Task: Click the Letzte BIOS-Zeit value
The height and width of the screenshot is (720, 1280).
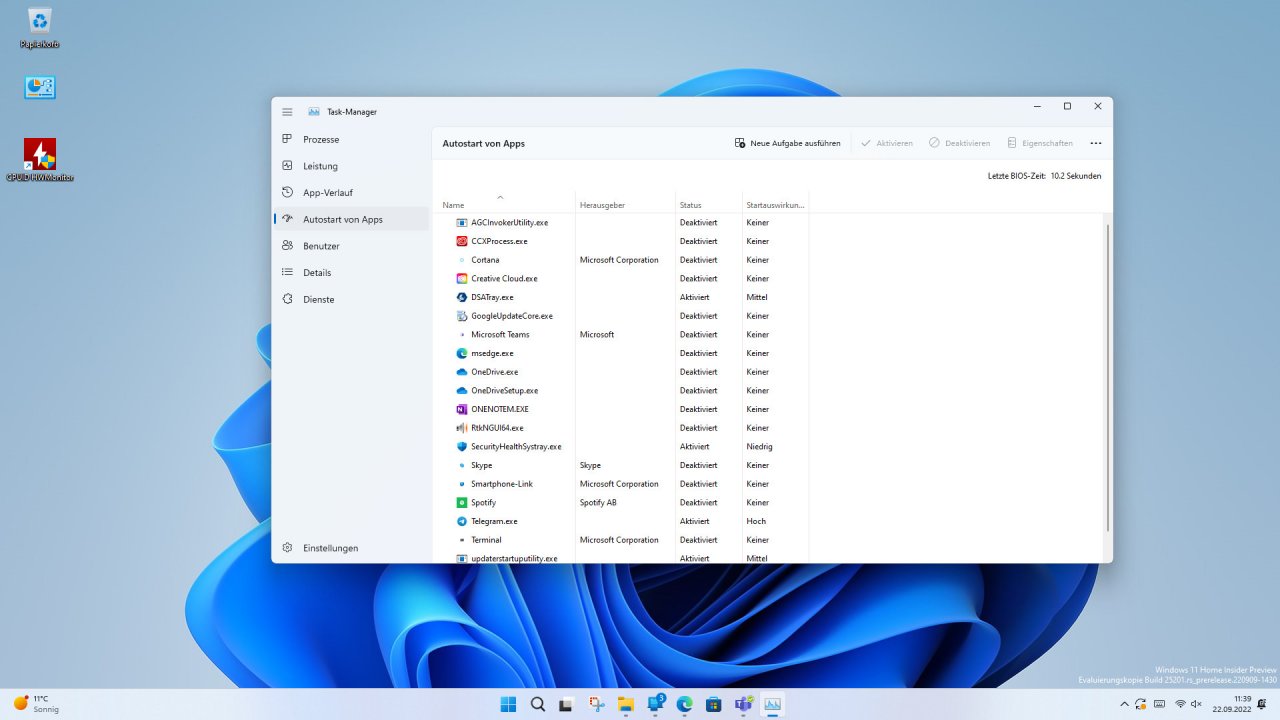Action: coord(1075,176)
